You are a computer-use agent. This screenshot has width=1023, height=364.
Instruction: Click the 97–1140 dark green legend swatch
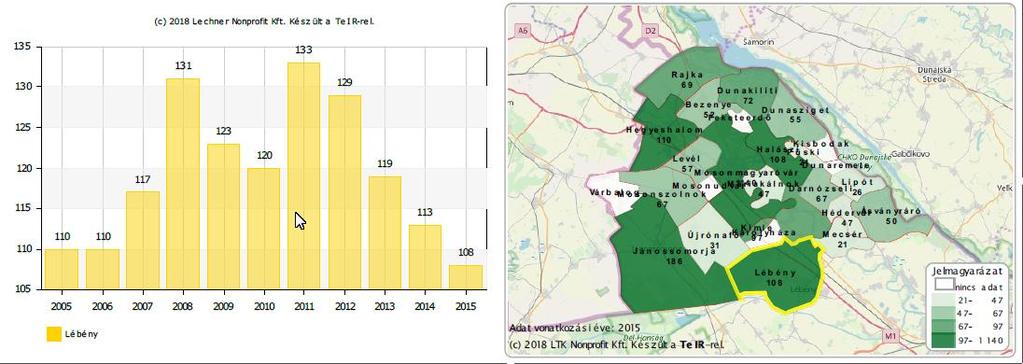click(942, 339)
